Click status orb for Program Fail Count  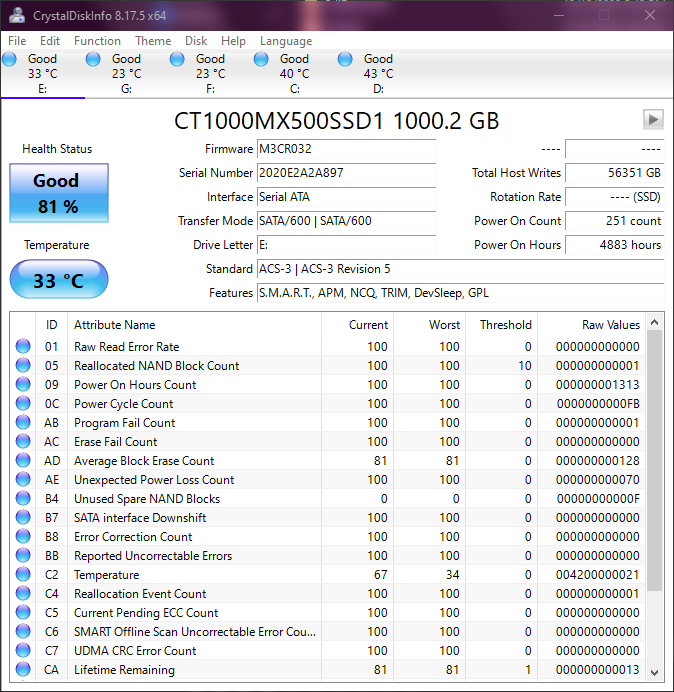[23, 422]
